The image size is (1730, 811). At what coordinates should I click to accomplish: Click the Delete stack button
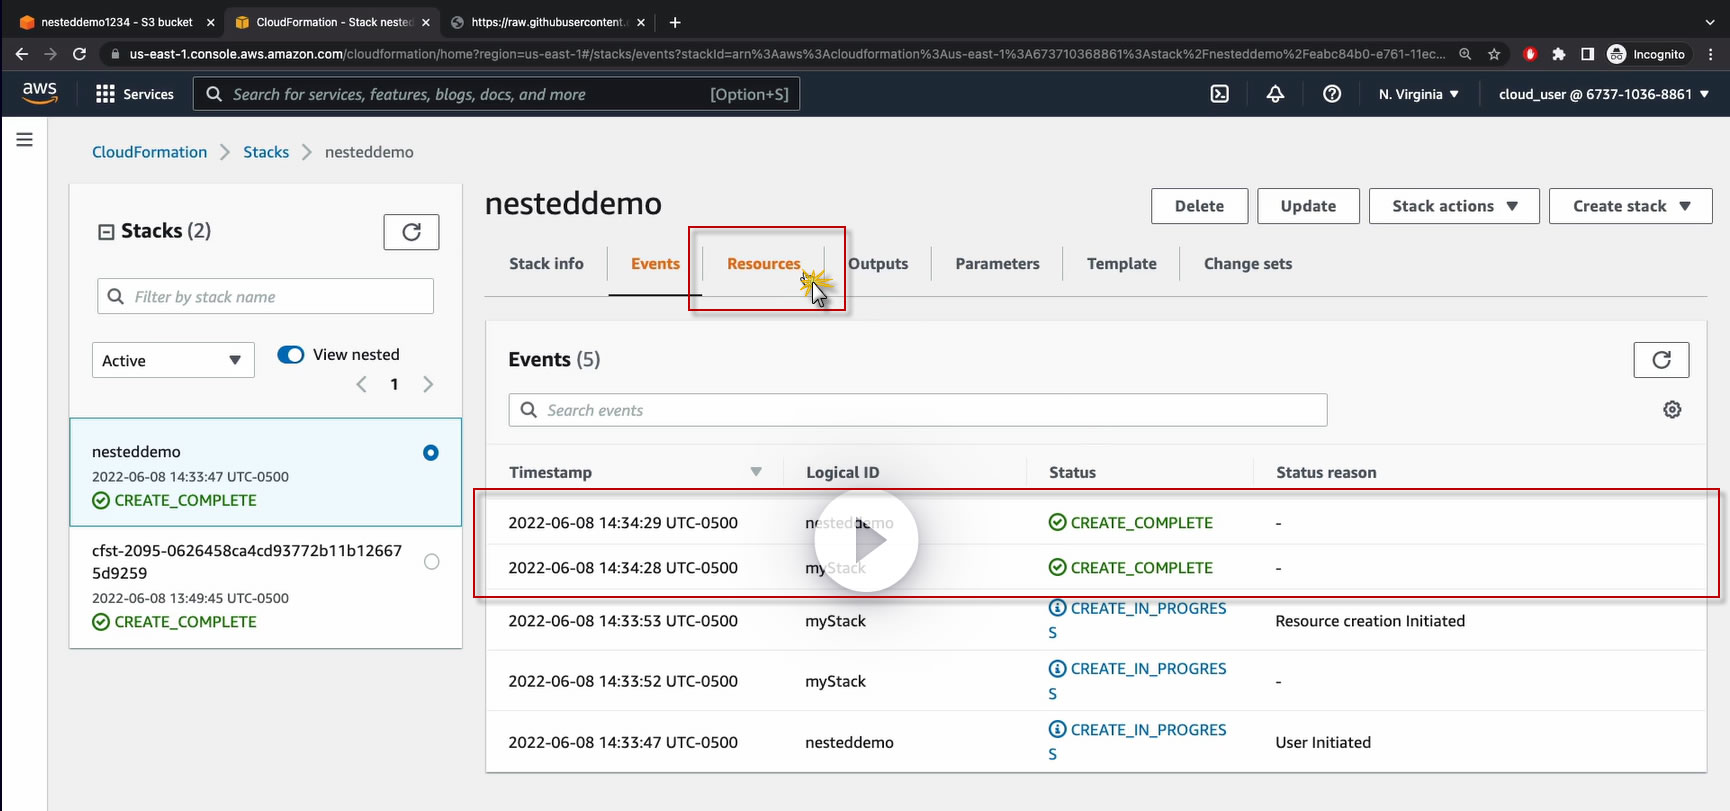[x=1199, y=206]
